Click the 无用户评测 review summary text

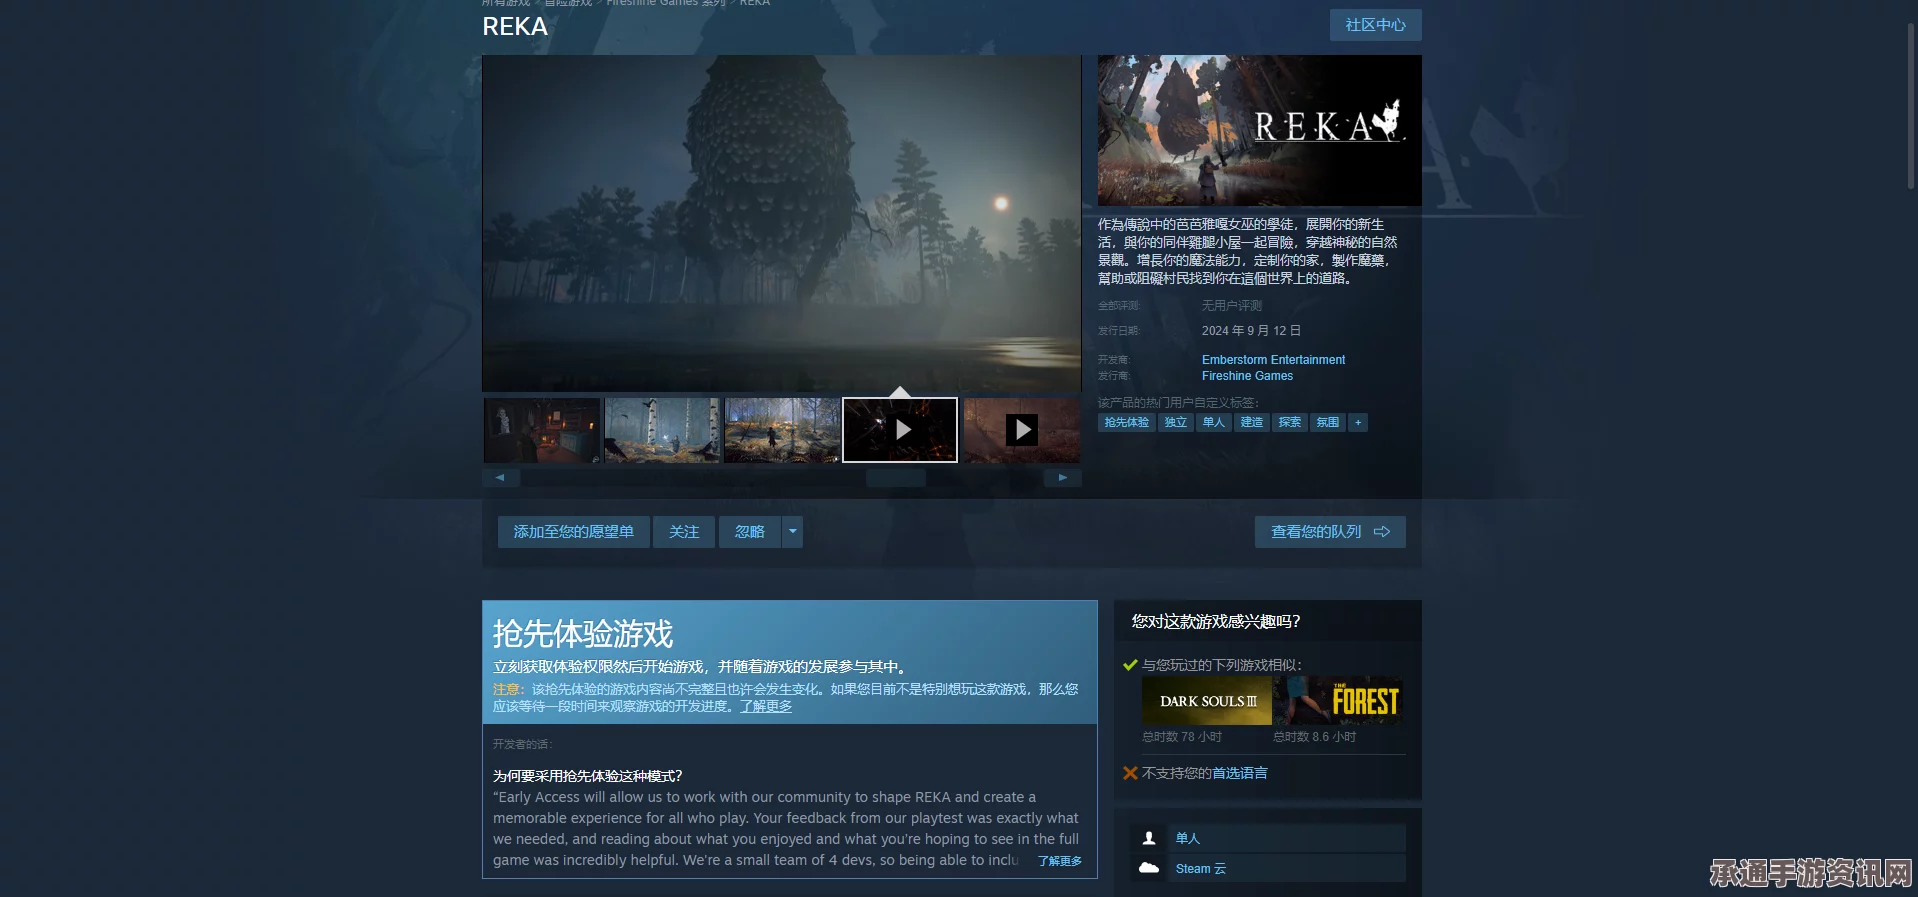pyautogui.click(x=1232, y=306)
